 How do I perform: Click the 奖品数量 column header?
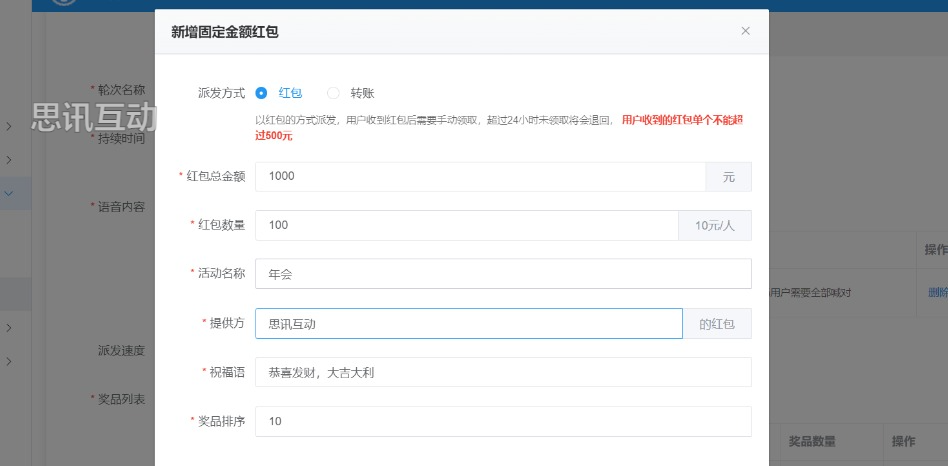coord(811,441)
